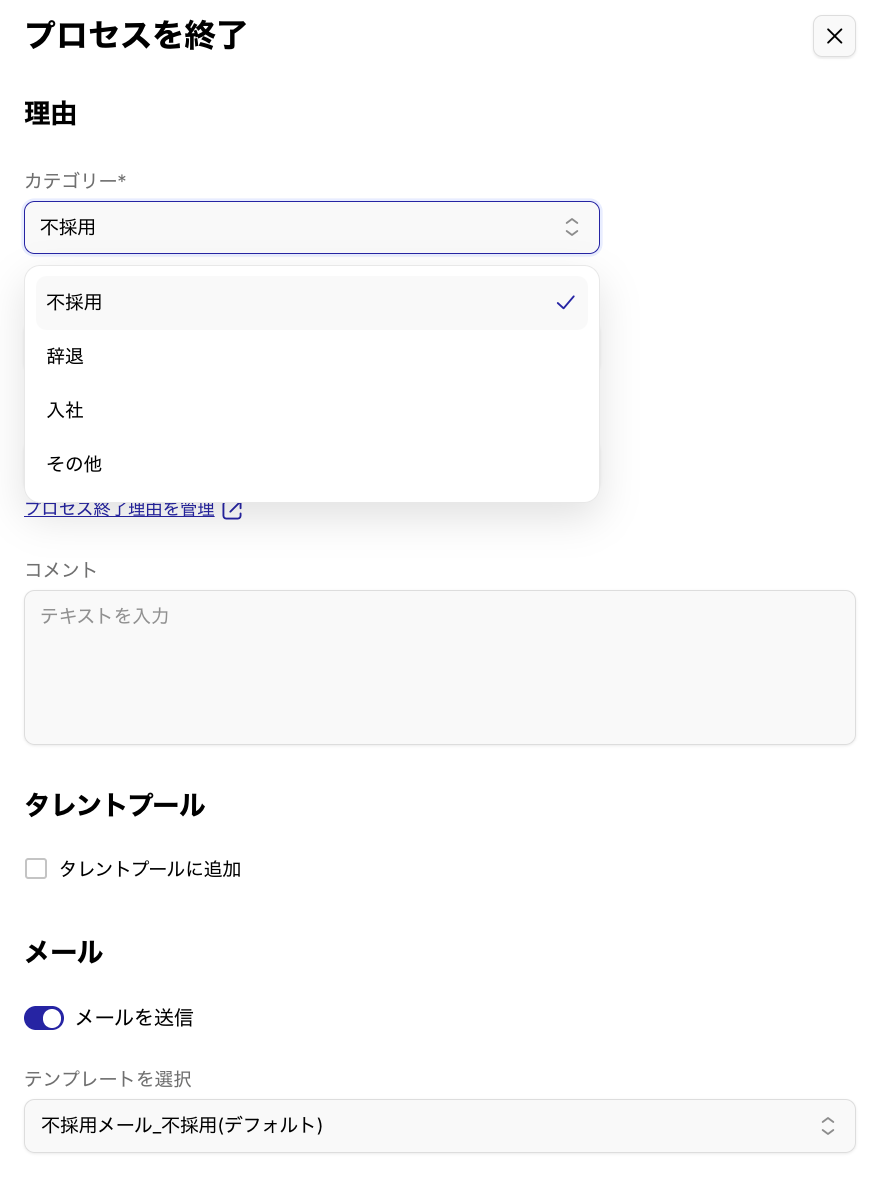This screenshot has width=882, height=1178.
Task: Click the external-link icon beside プロセス終了理由を管理
Action: tap(232, 510)
